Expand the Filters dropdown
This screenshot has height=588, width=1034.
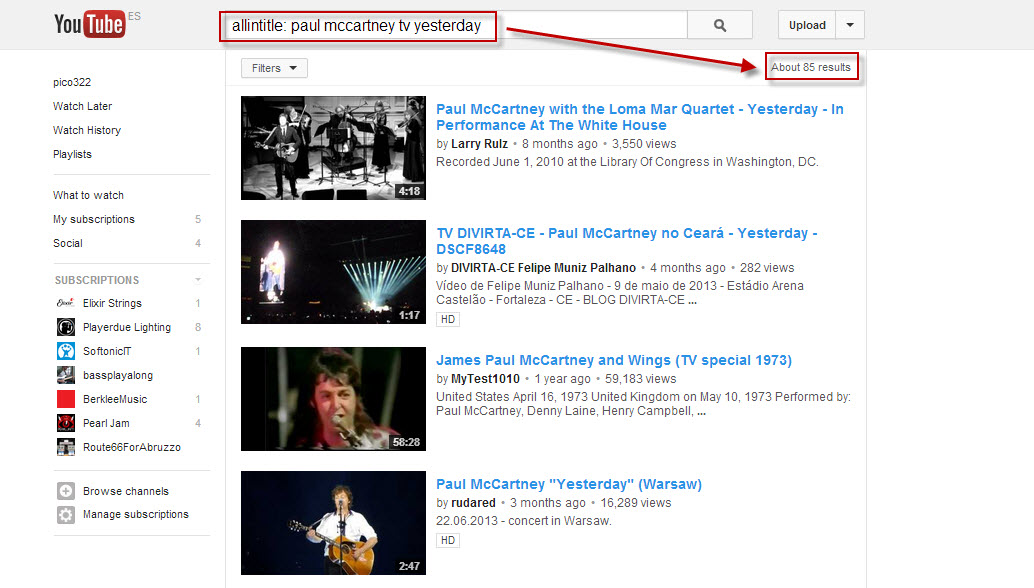tap(274, 68)
